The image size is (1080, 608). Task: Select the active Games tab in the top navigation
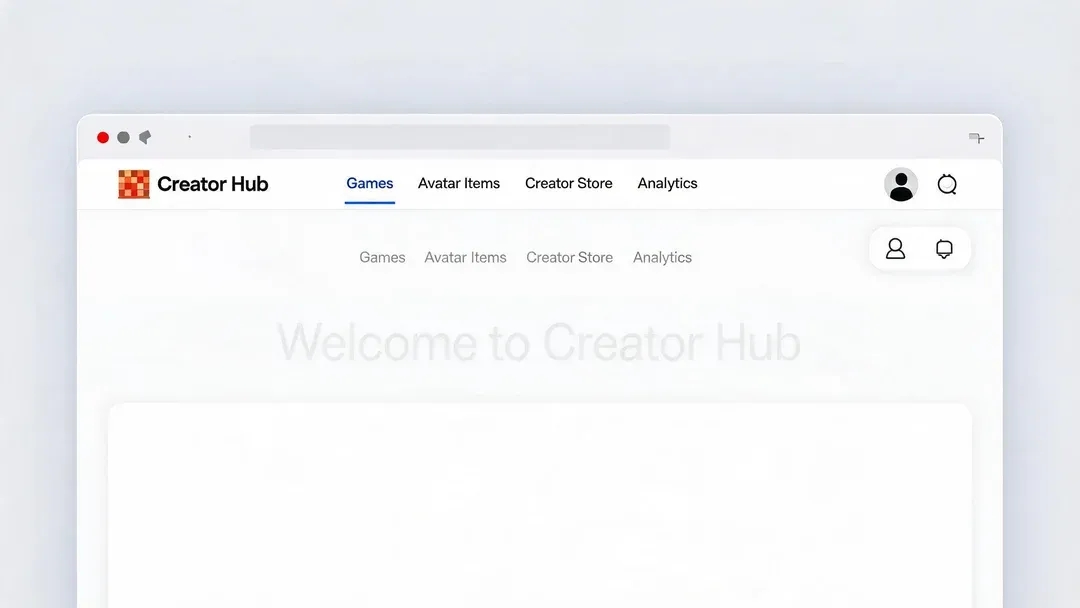370,183
